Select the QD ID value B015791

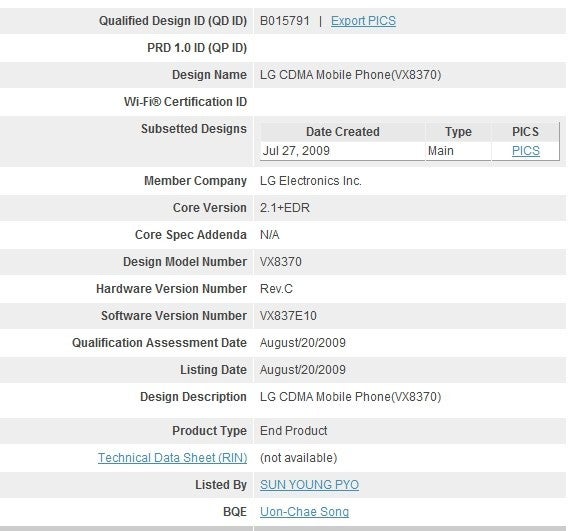285,21
